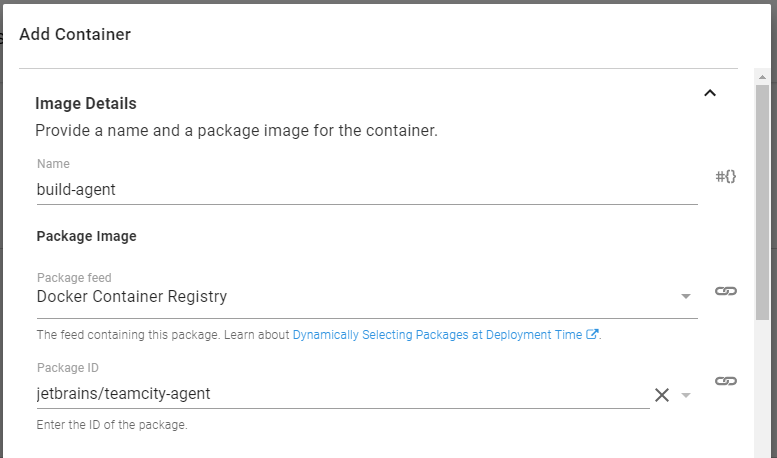Click the chain icon beside Package feed
Image resolution: width=777 pixels, height=458 pixels.
click(726, 291)
